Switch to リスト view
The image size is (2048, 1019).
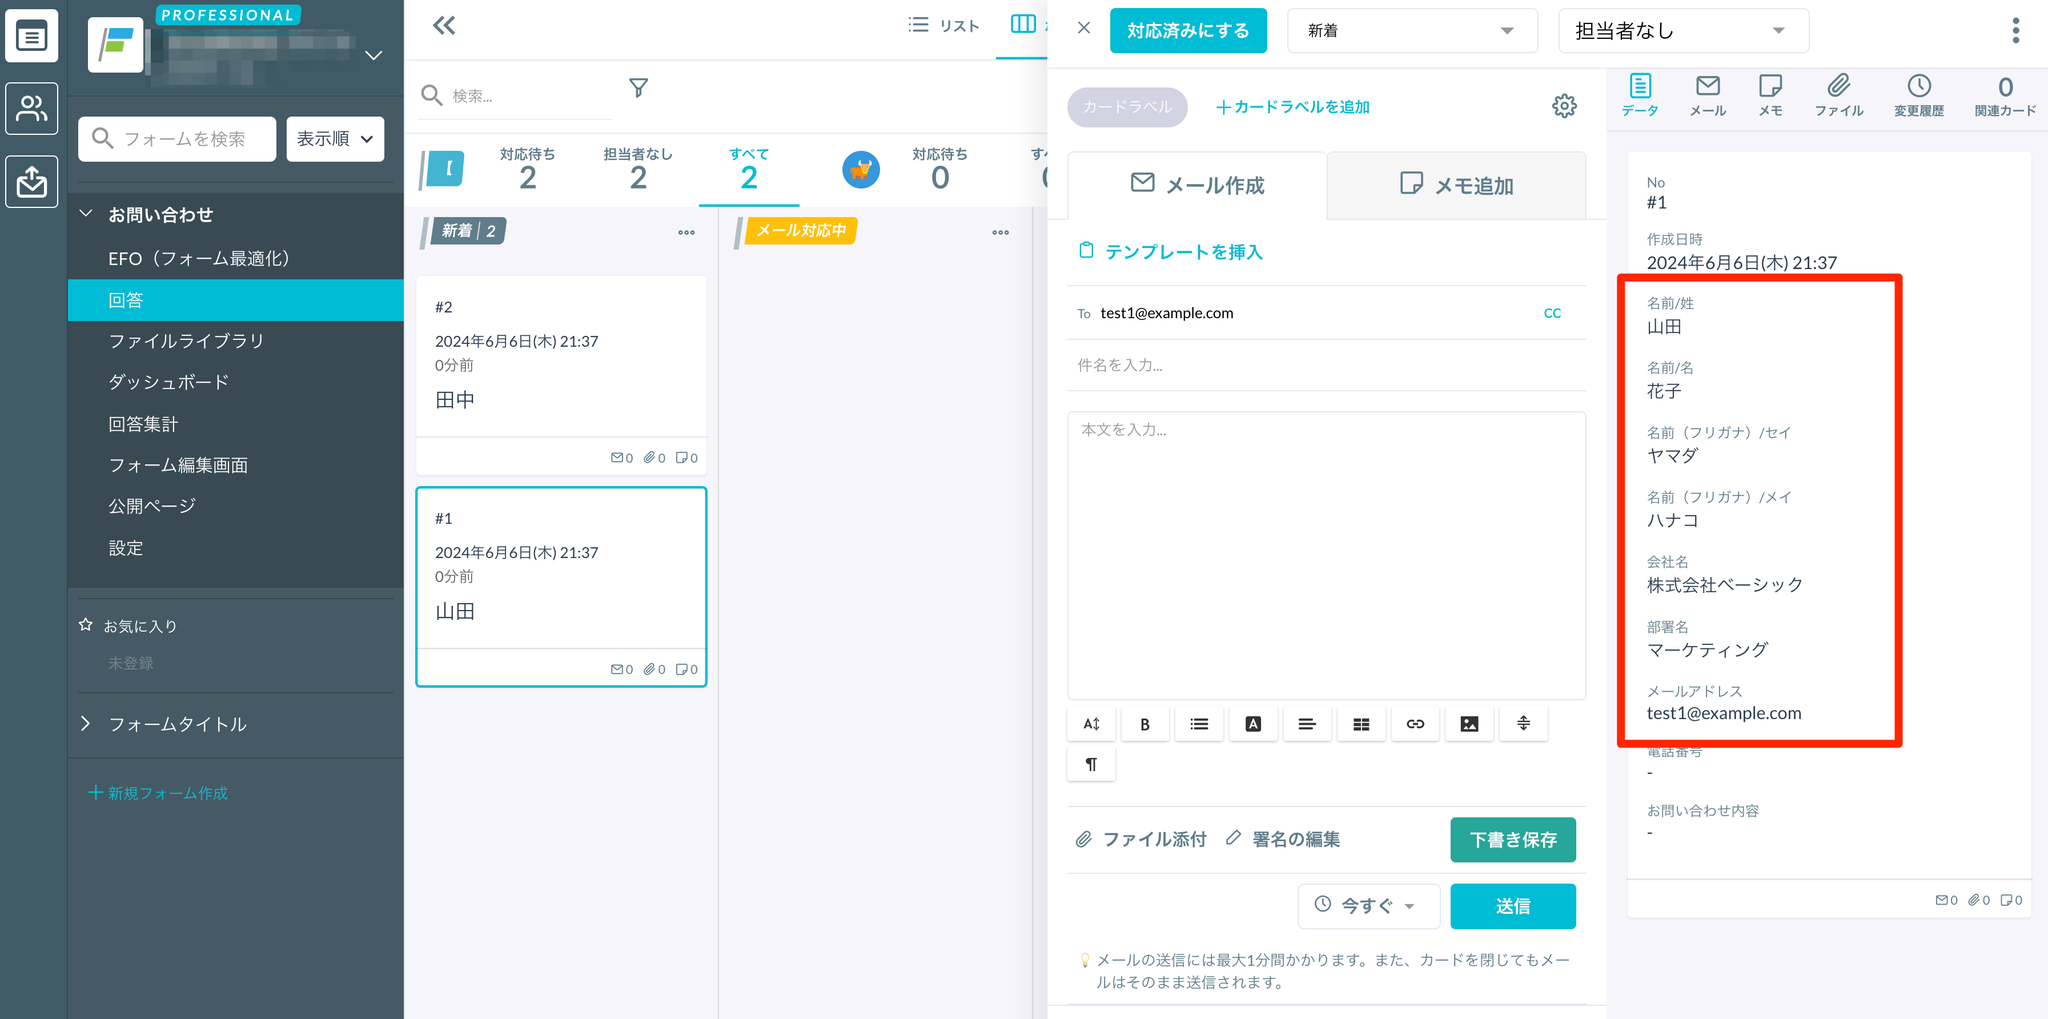click(x=943, y=26)
